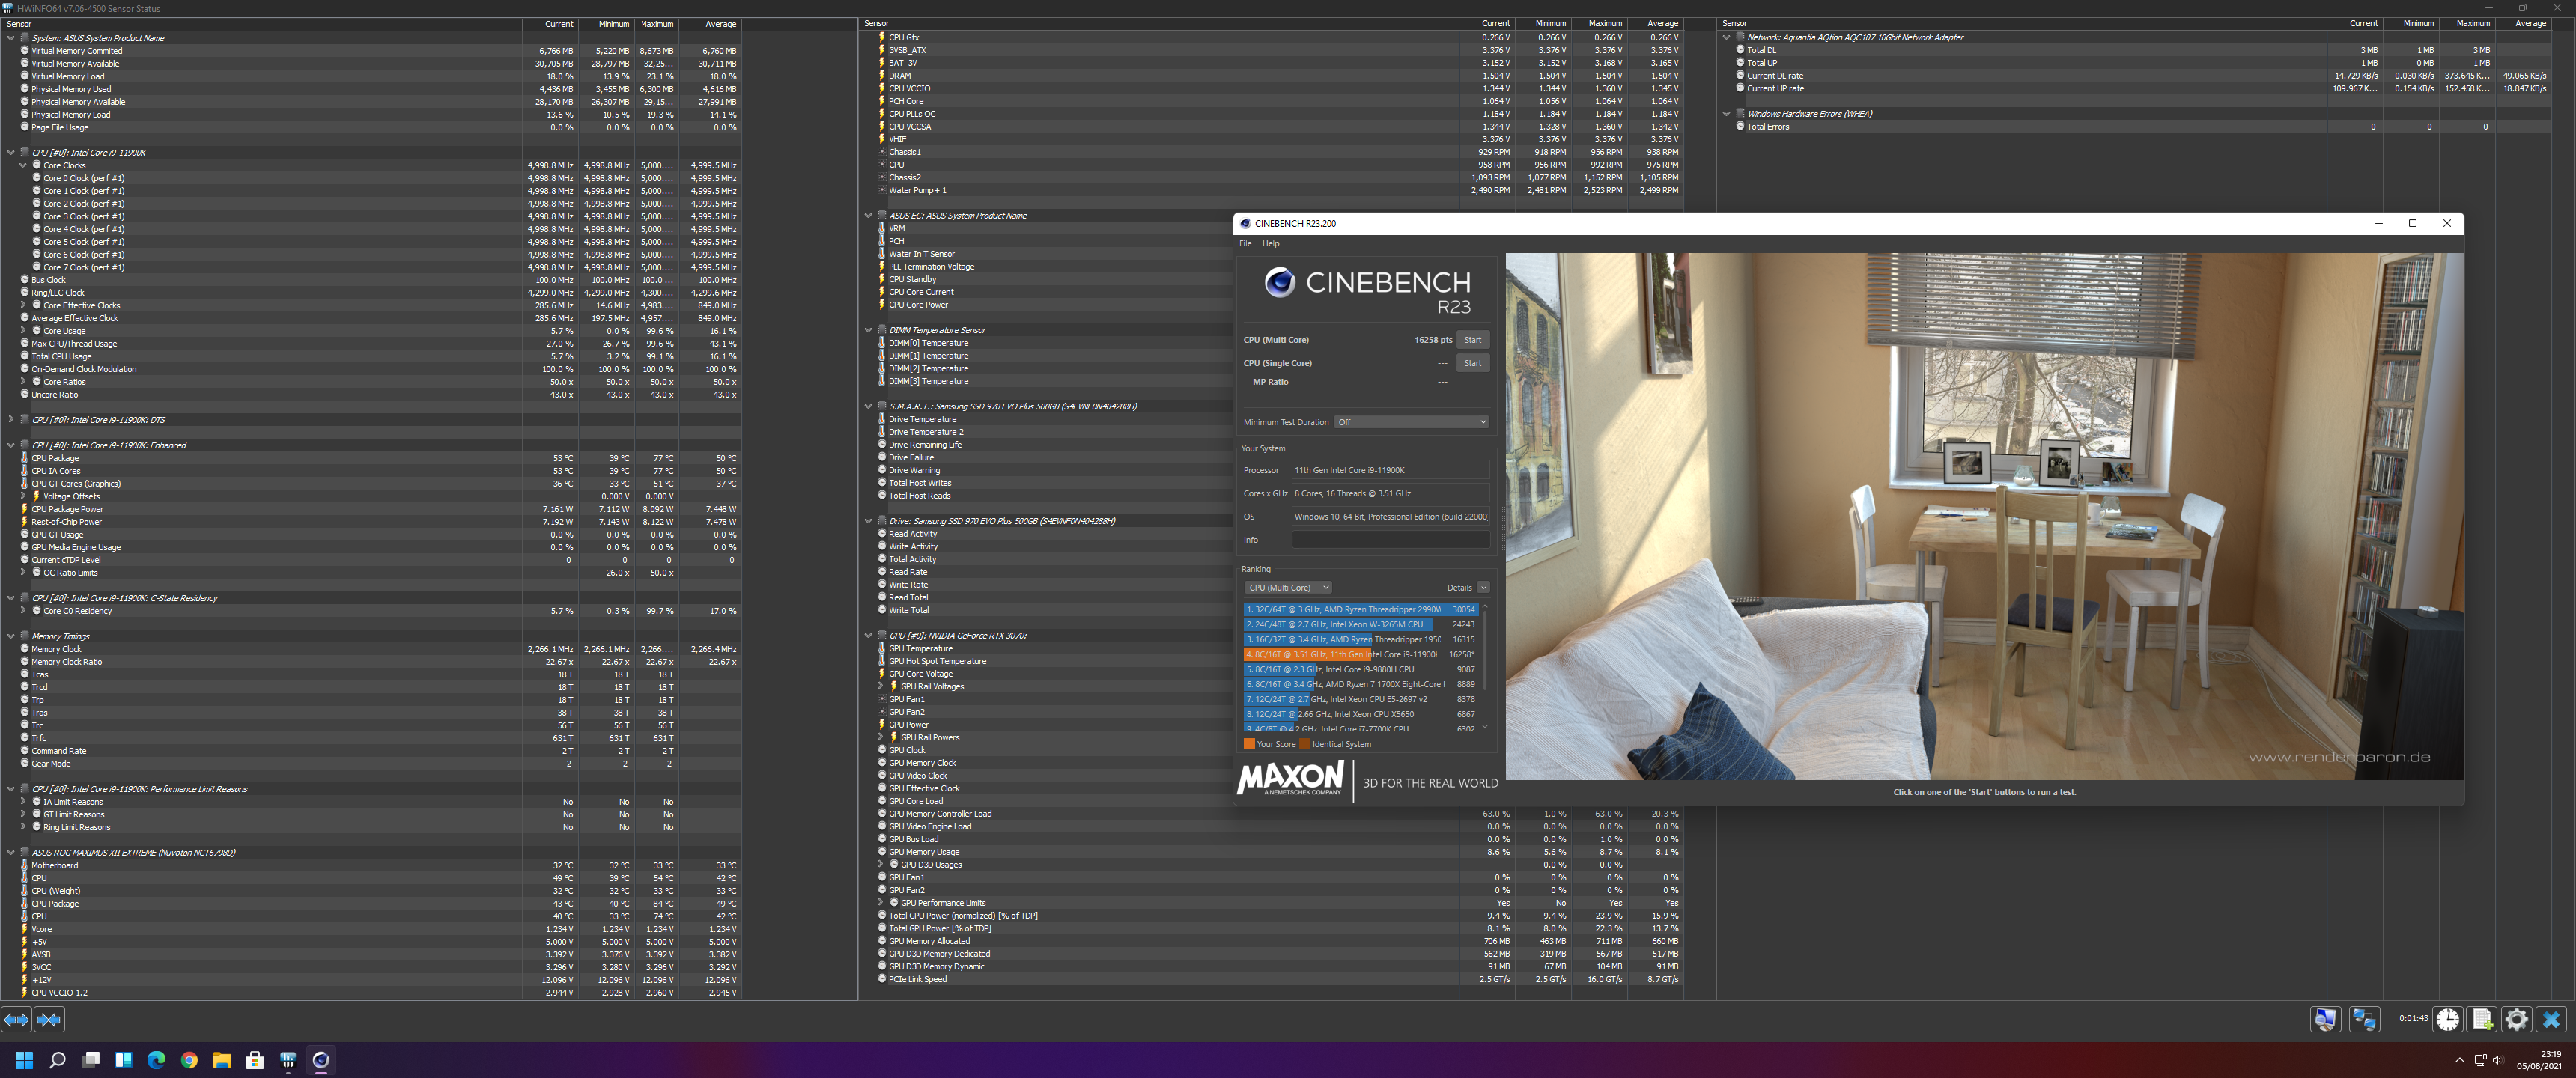Screen dimensions: 2576x1078
Task: Click the rendered room image in Cinebench
Action: pos(1984,516)
